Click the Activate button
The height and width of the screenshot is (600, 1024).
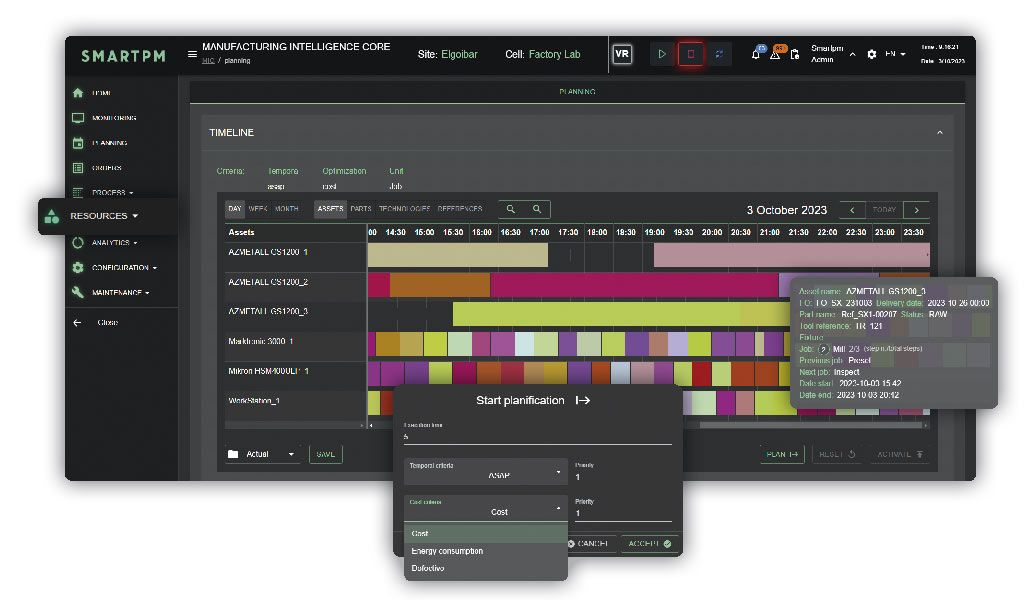(x=900, y=454)
